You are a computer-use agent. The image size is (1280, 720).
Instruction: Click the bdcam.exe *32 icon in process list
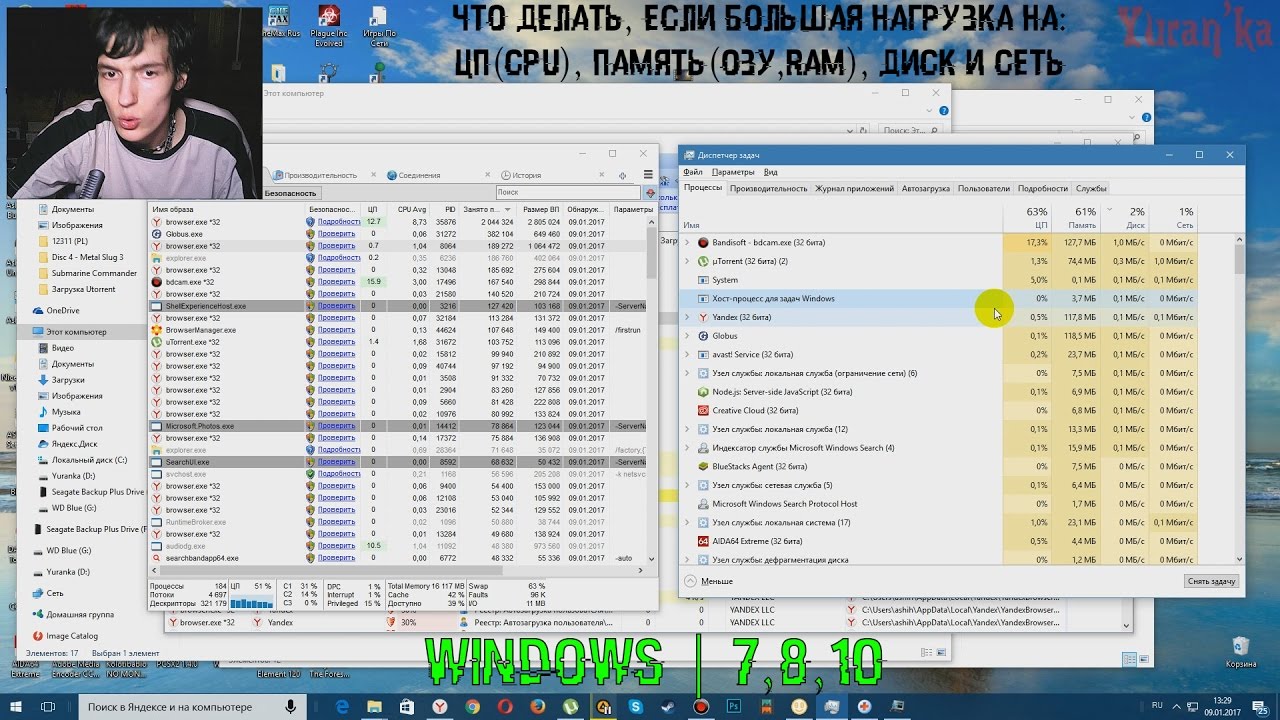[x=156, y=282]
